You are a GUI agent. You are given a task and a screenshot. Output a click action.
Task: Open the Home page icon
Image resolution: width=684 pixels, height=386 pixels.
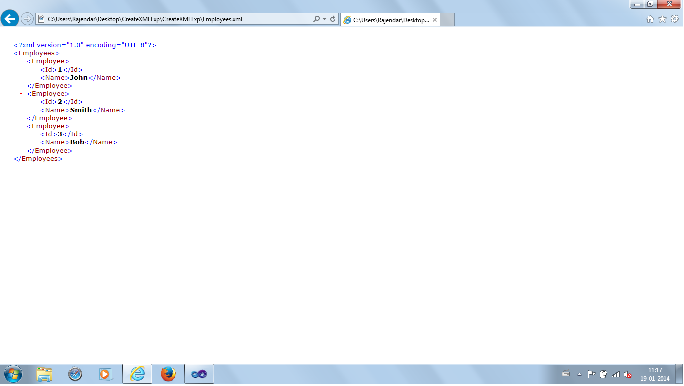pyautogui.click(x=650, y=19)
